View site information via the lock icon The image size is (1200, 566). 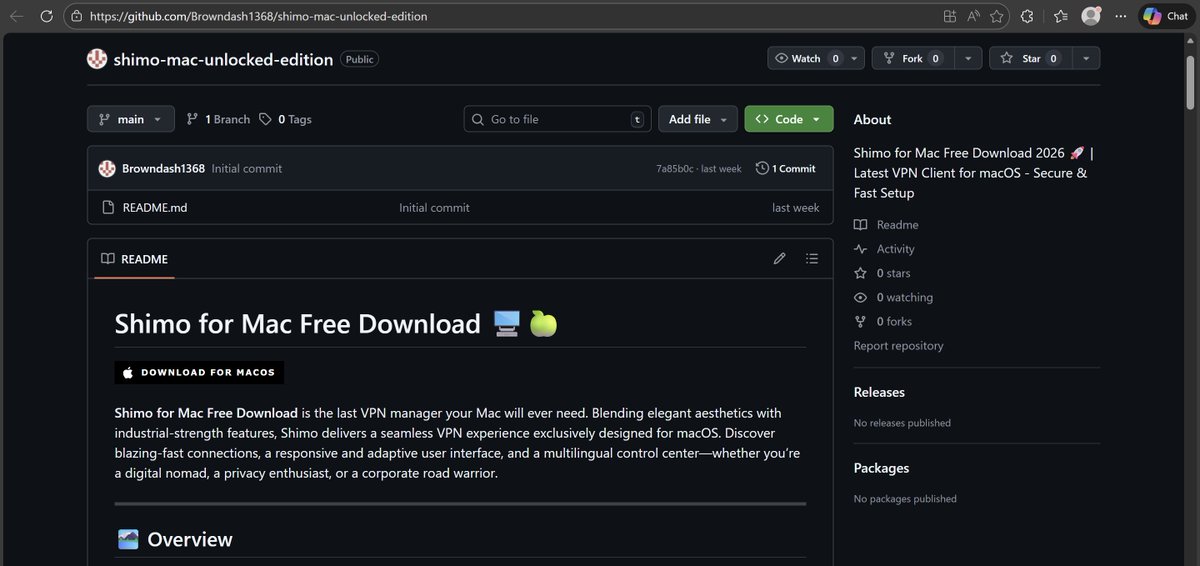click(76, 16)
